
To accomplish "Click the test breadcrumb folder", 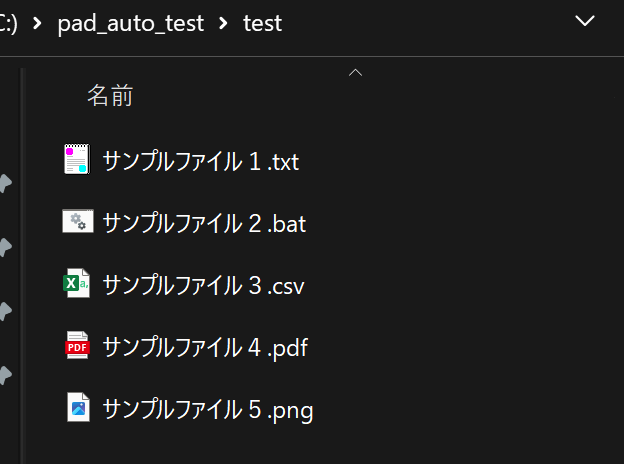I will [263, 23].
